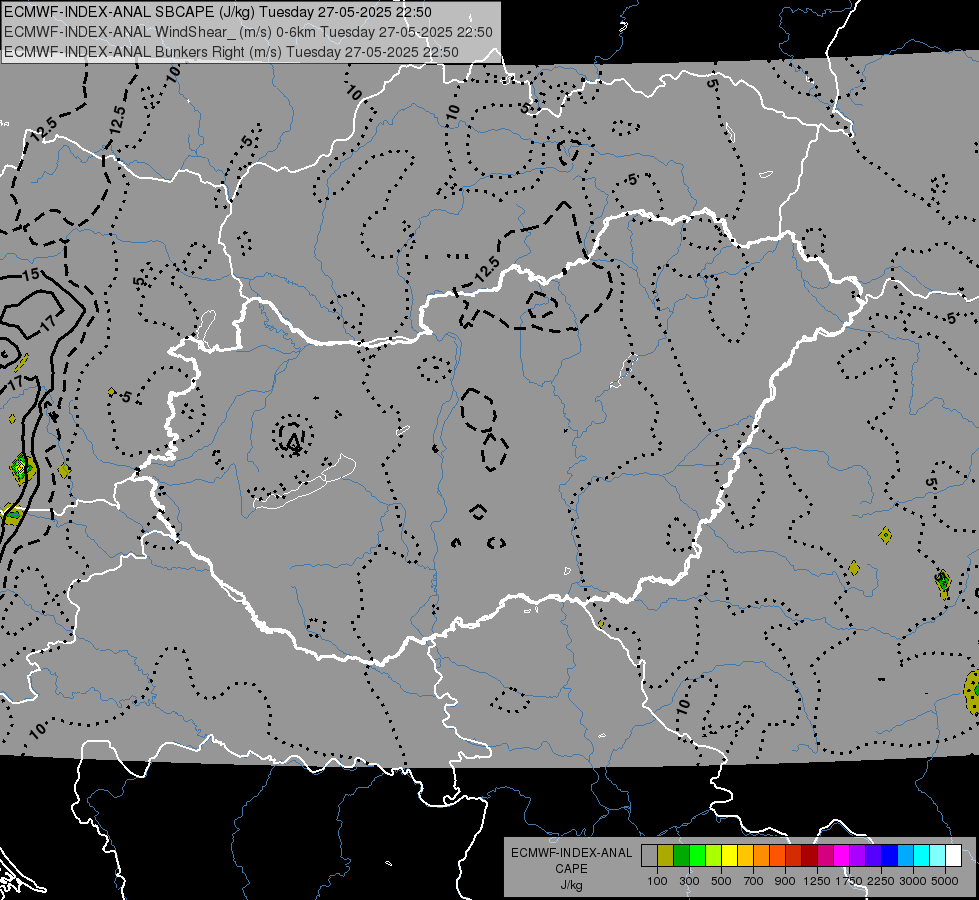This screenshot has width=979, height=900.
Task: Click the 100 legend value
Action: 657,881
